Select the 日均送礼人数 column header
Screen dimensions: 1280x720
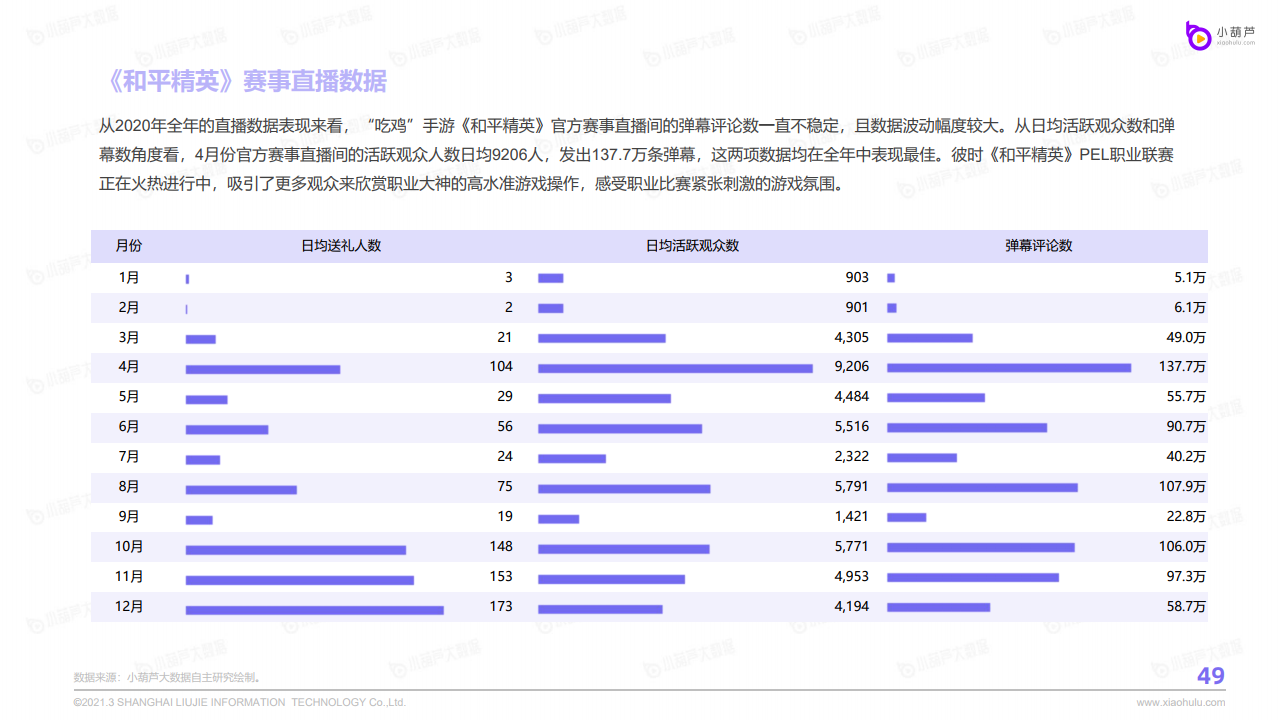341,246
